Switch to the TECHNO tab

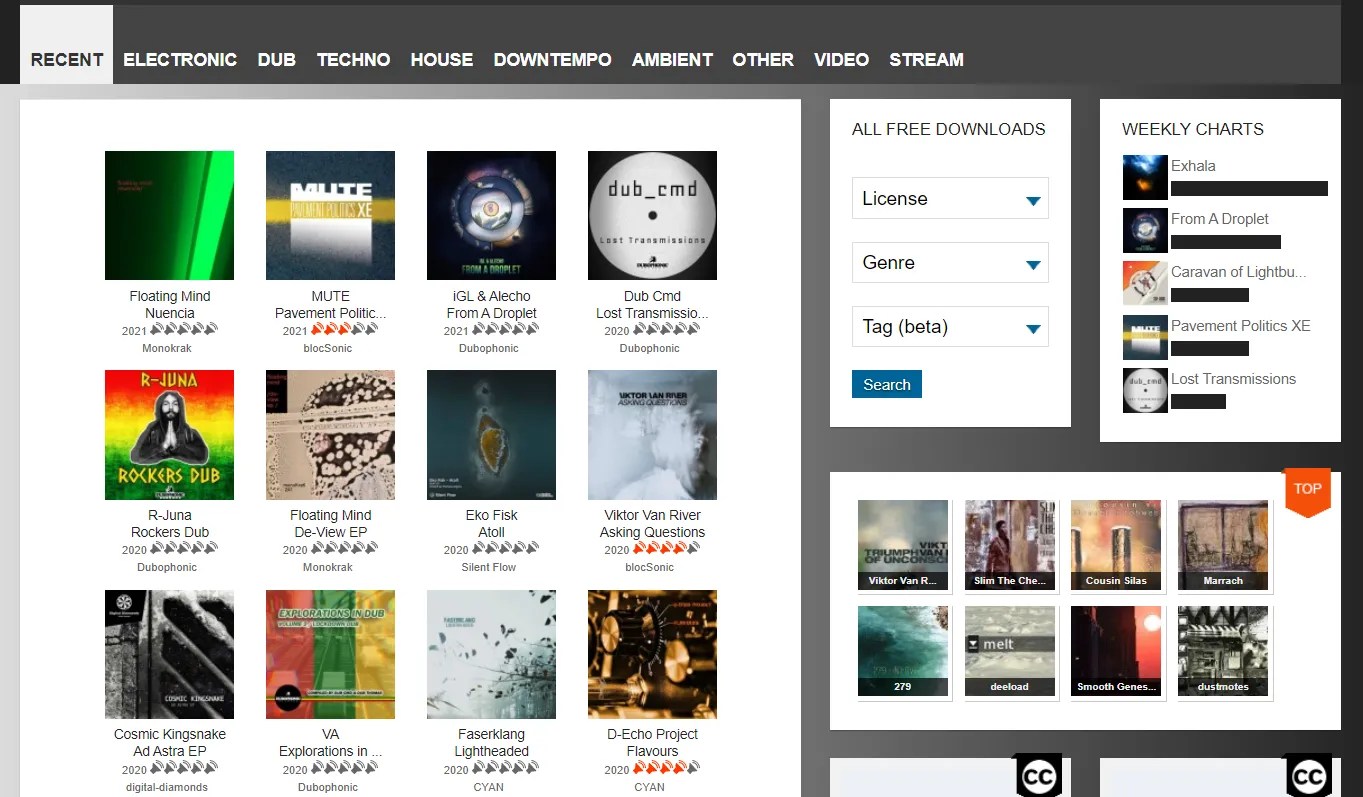click(353, 59)
